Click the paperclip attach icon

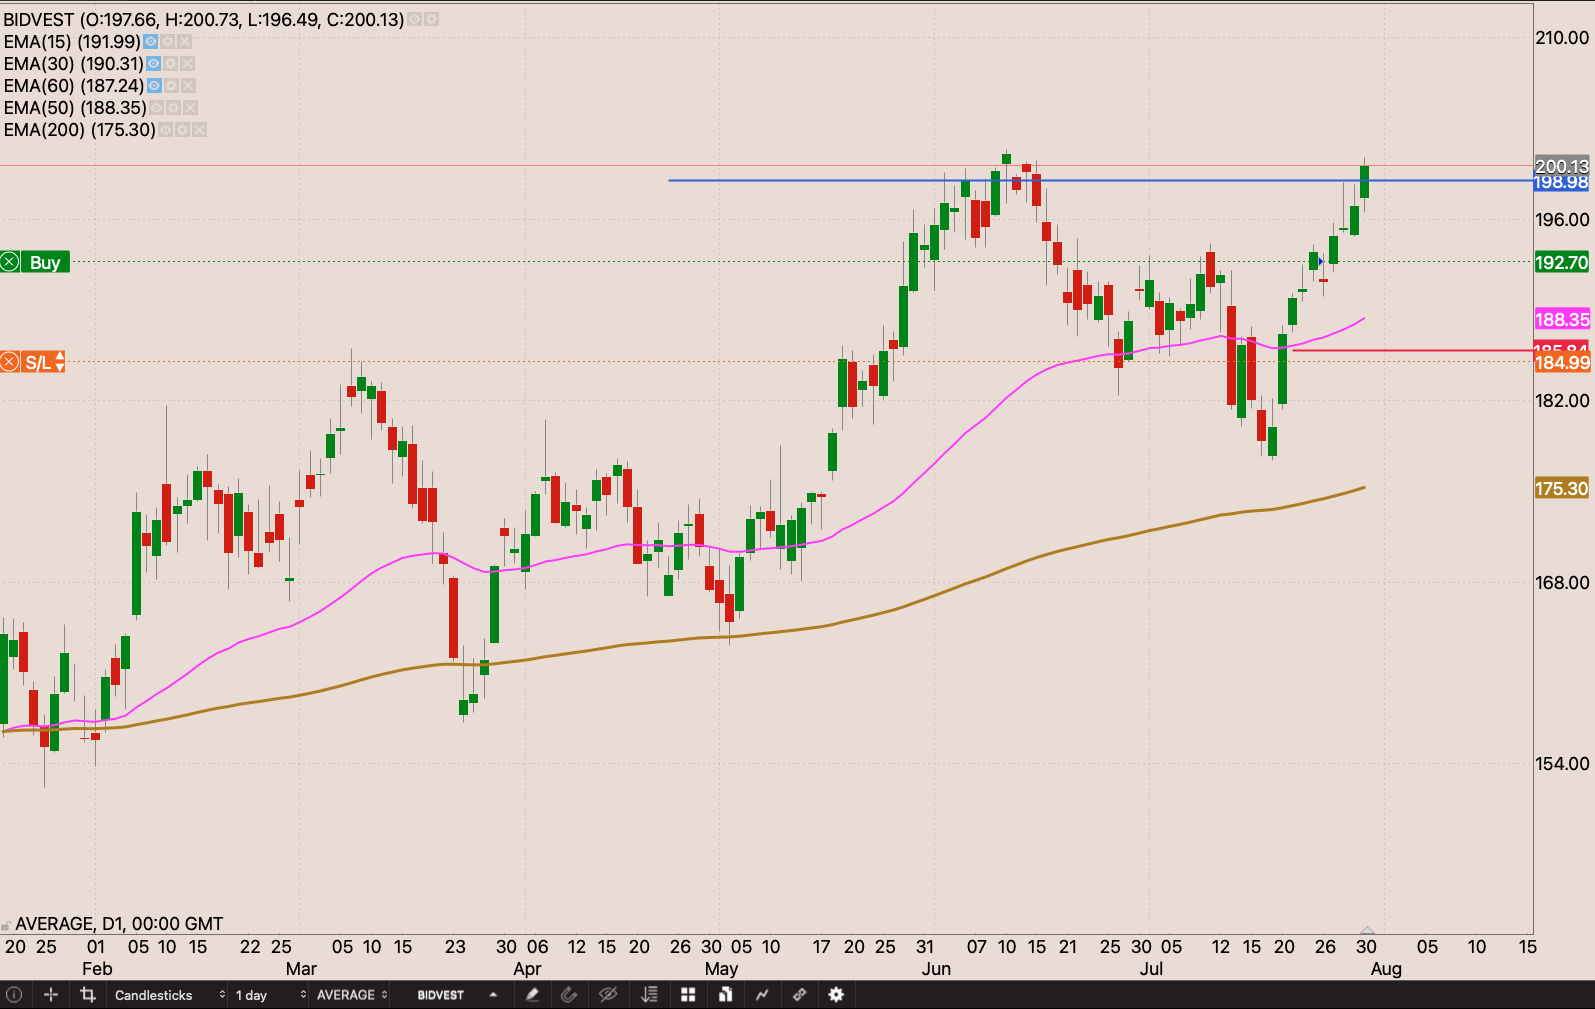[x=570, y=995]
